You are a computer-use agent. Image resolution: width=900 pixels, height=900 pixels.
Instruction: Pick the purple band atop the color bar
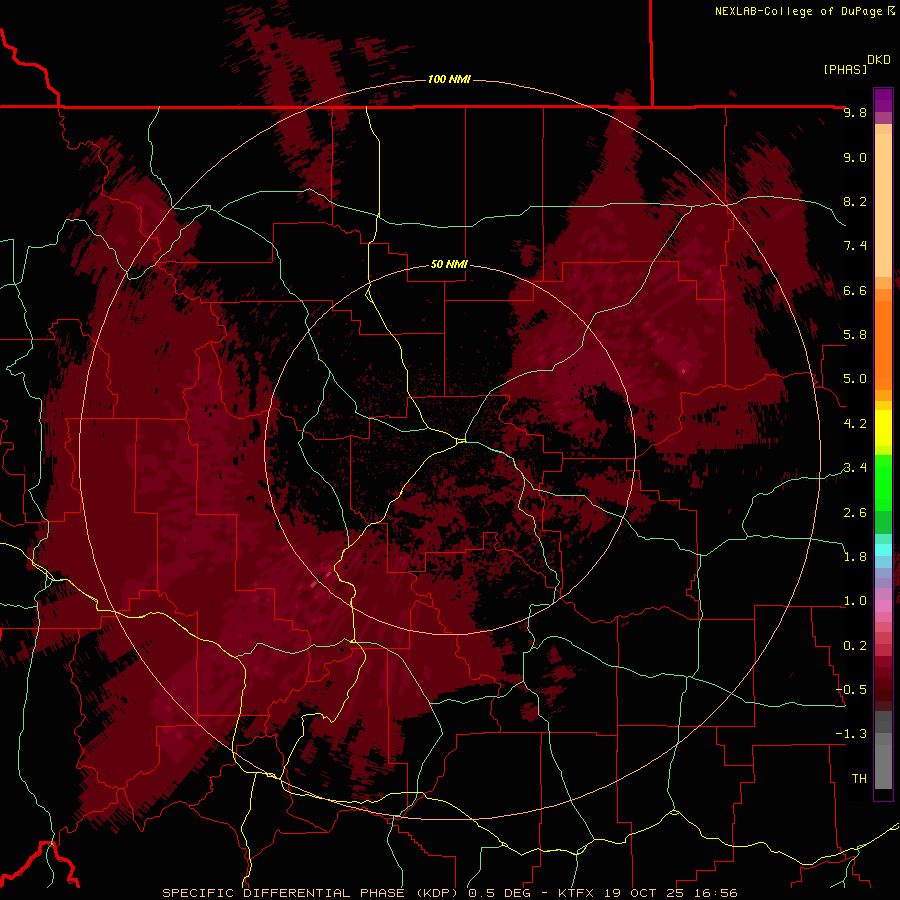pyautogui.click(x=883, y=100)
